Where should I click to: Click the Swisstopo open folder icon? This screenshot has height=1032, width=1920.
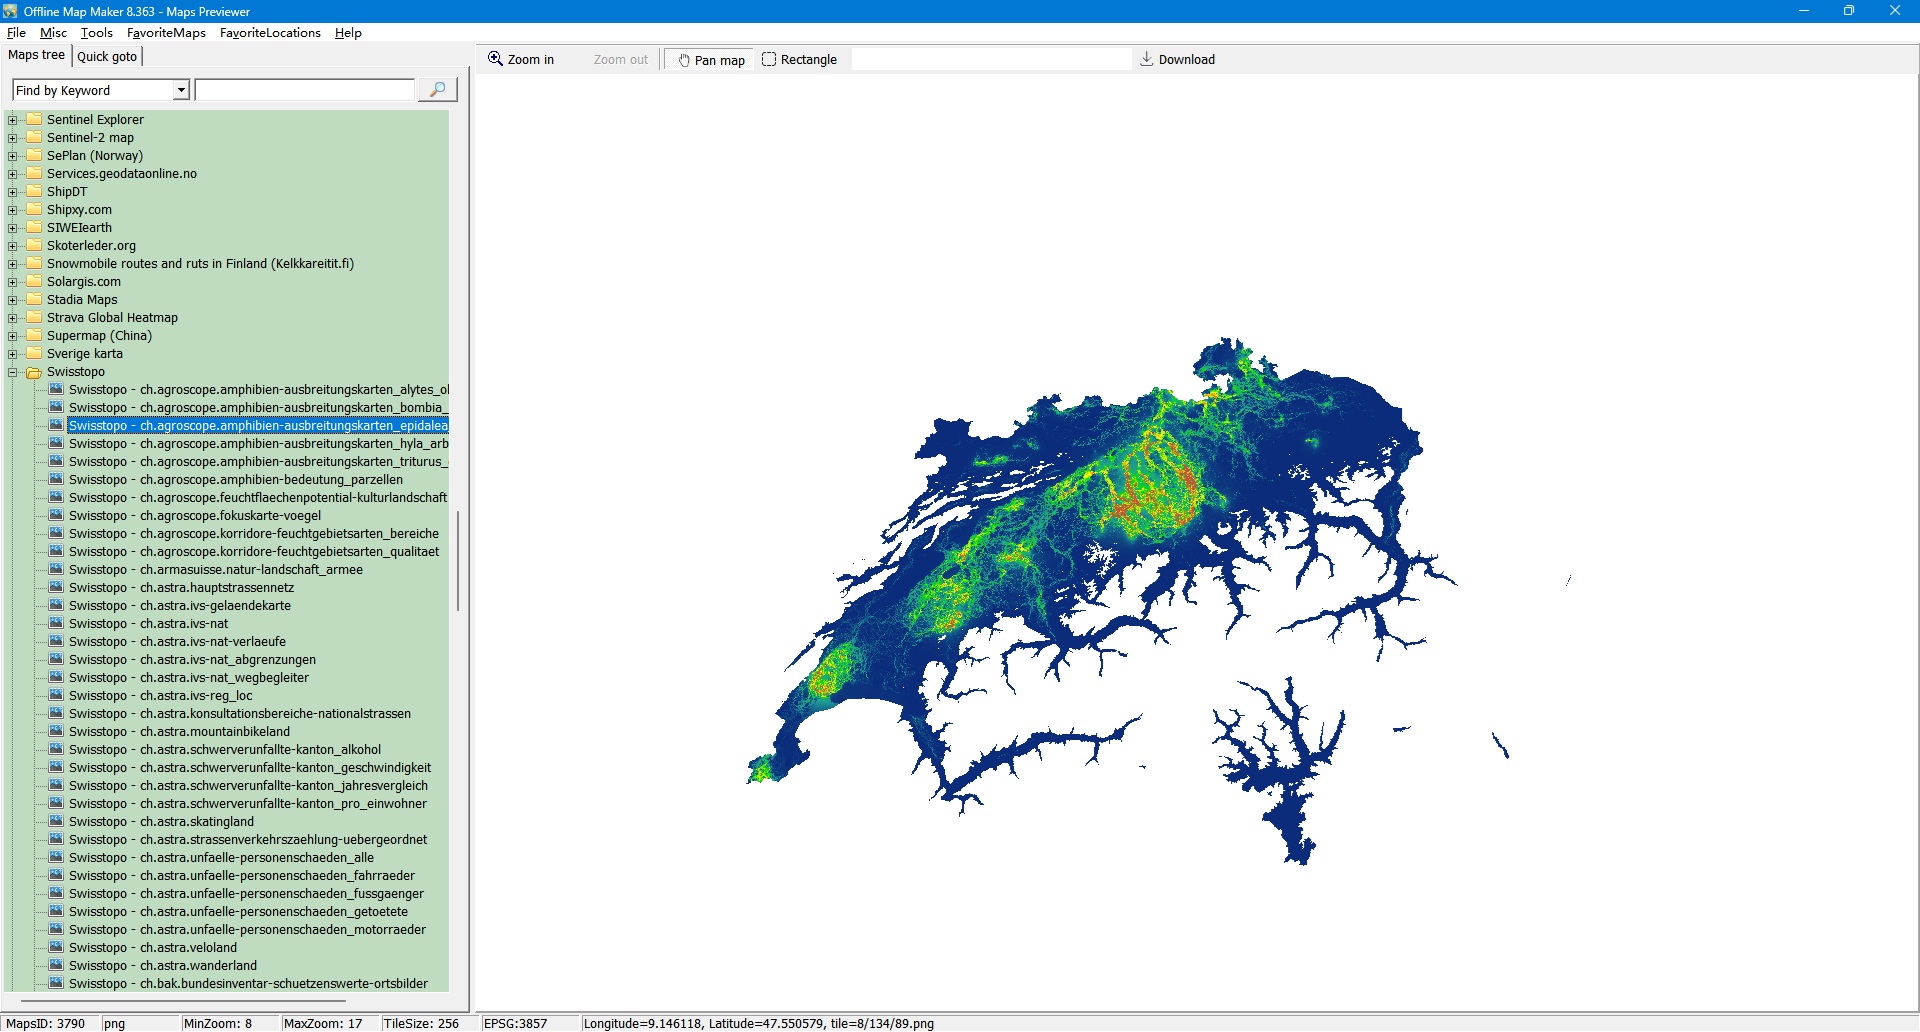[34, 372]
